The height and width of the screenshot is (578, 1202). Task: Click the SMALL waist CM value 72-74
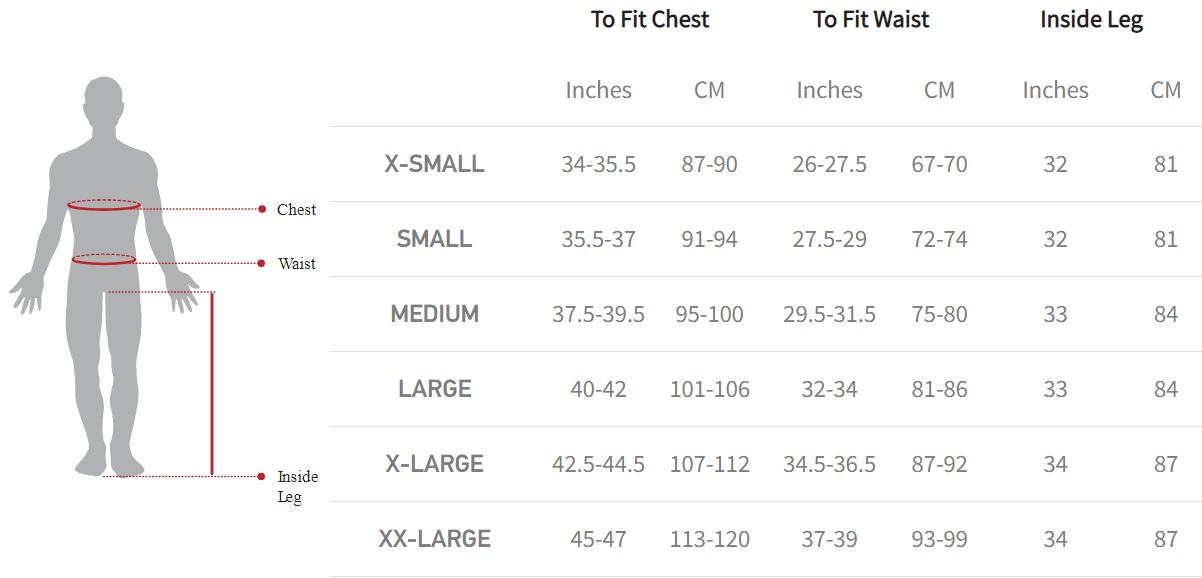(939, 239)
